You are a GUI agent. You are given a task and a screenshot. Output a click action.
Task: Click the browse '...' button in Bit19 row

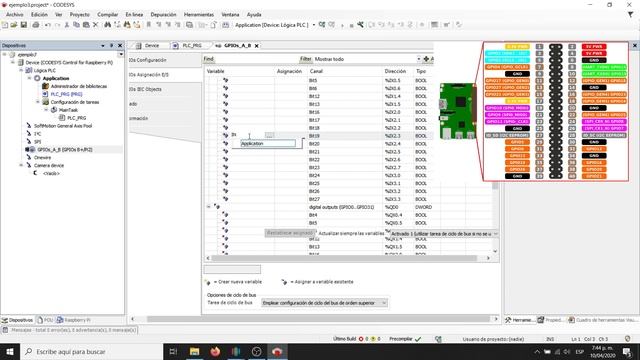[269, 135]
